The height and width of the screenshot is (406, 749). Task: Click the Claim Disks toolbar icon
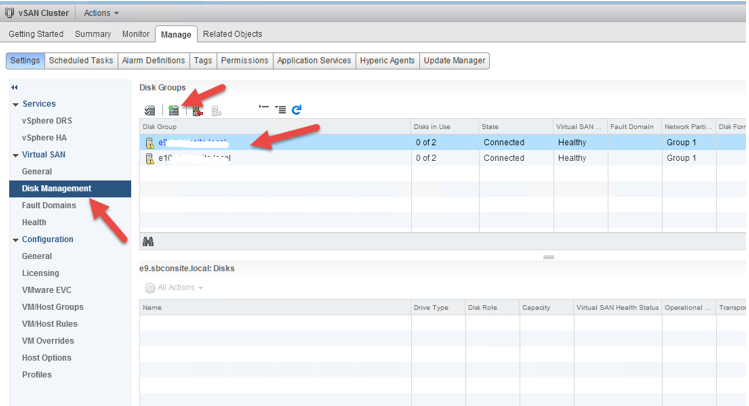[150, 110]
